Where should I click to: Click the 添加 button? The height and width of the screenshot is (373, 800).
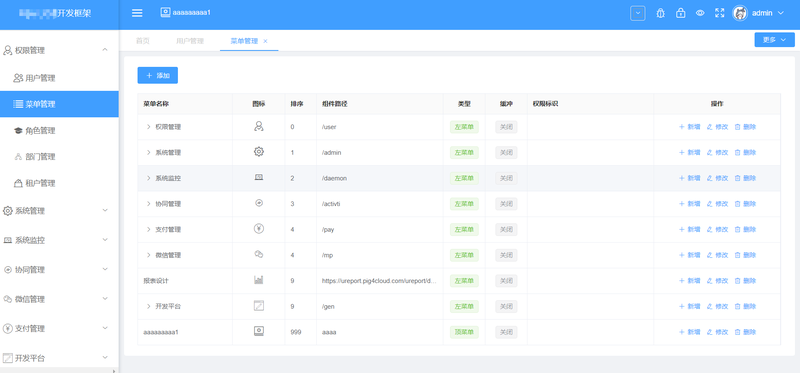(158, 75)
